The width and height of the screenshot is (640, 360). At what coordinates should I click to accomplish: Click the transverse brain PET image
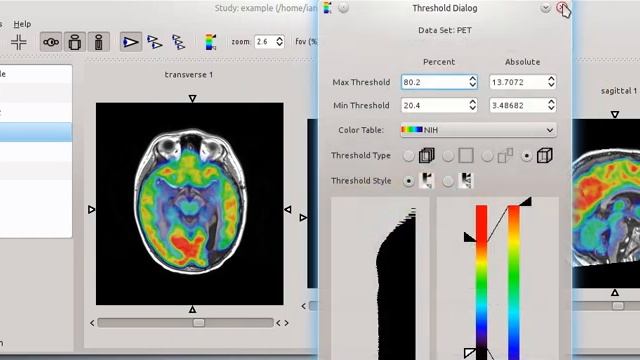click(190, 204)
